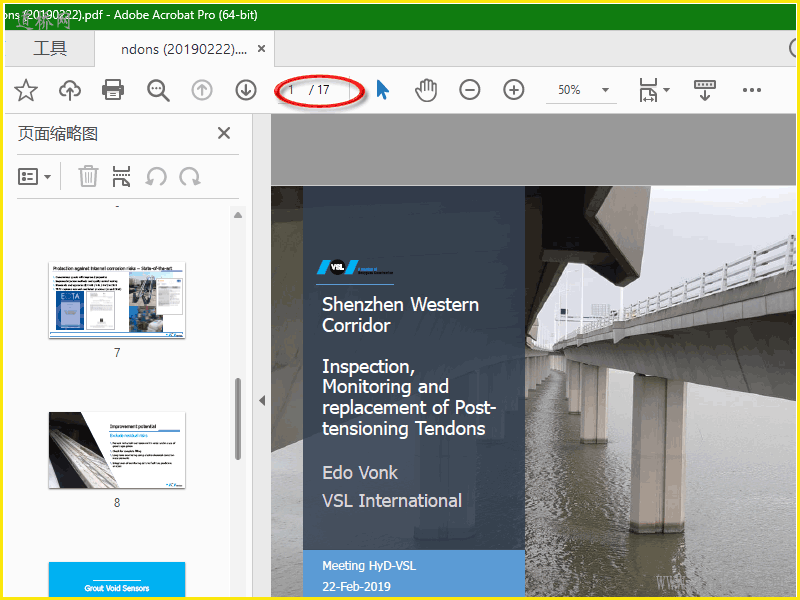Open the 工具 tab
800x600 pixels.
[50, 48]
